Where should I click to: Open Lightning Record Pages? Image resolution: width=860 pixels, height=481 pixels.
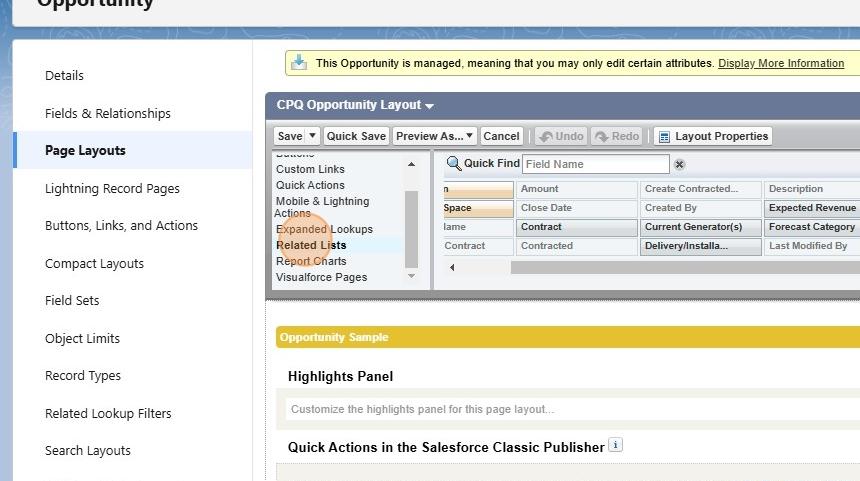112,189
